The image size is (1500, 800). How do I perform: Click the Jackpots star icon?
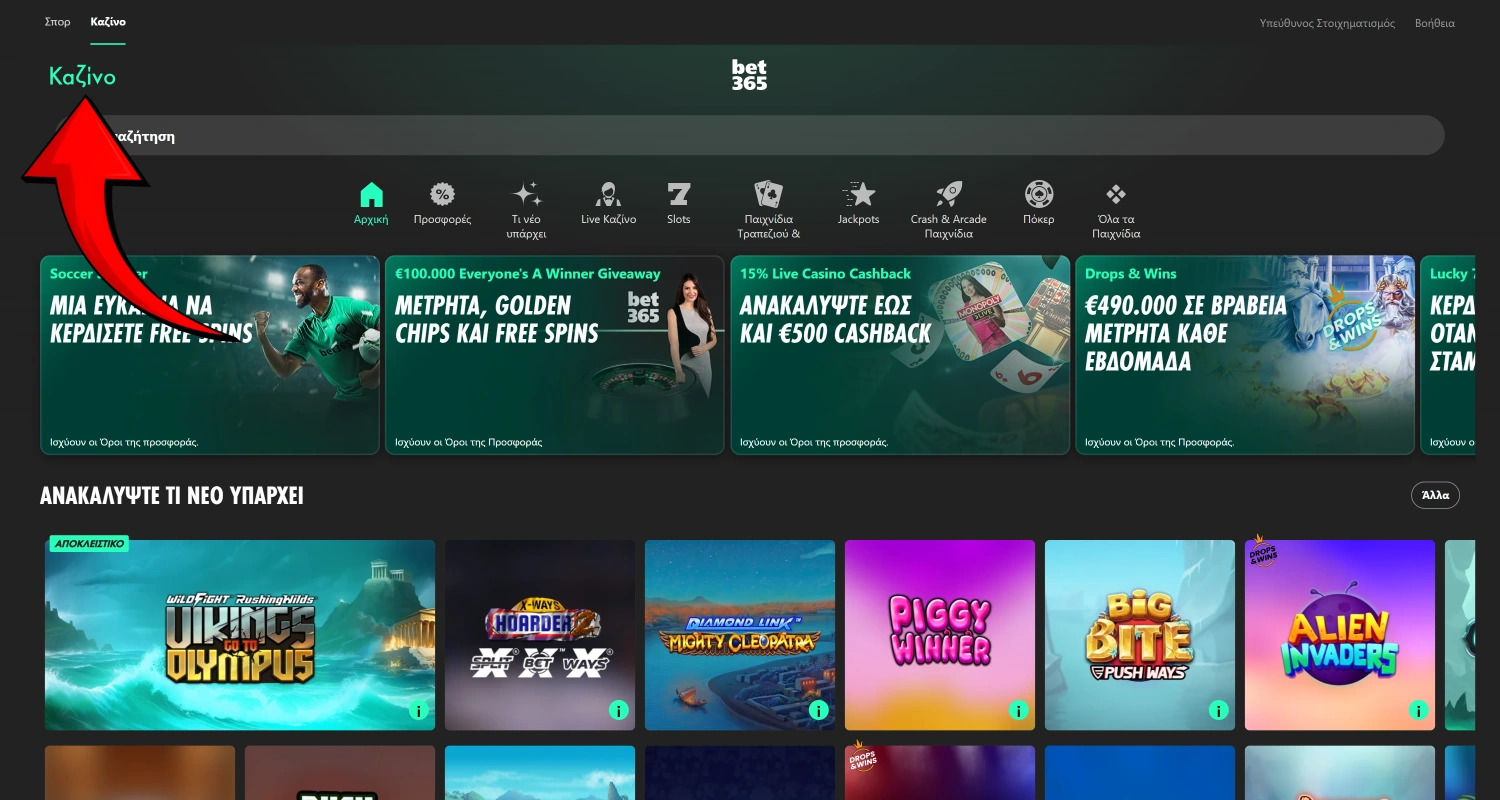click(x=858, y=195)
